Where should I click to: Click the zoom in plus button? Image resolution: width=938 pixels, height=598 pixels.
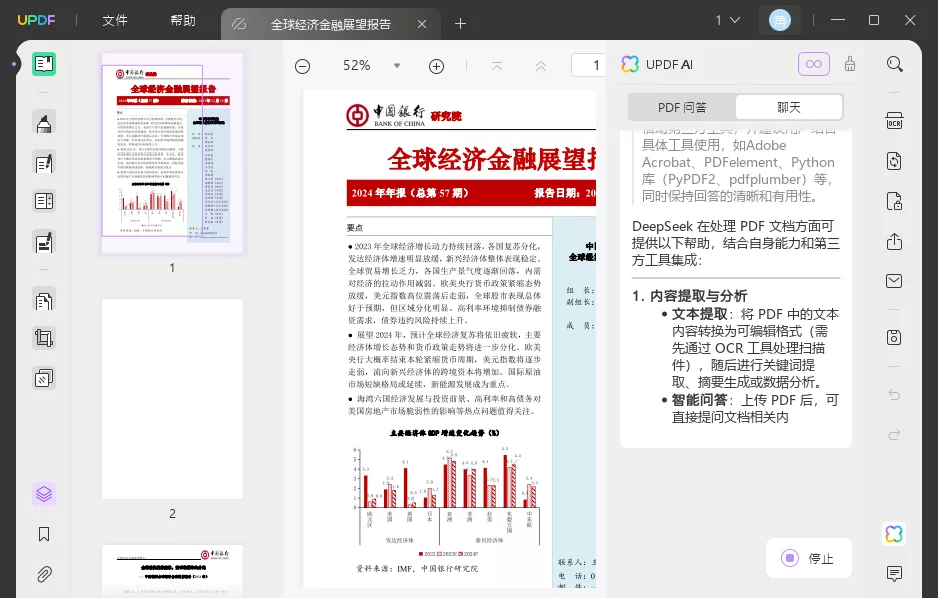click(x=437, y=66)
